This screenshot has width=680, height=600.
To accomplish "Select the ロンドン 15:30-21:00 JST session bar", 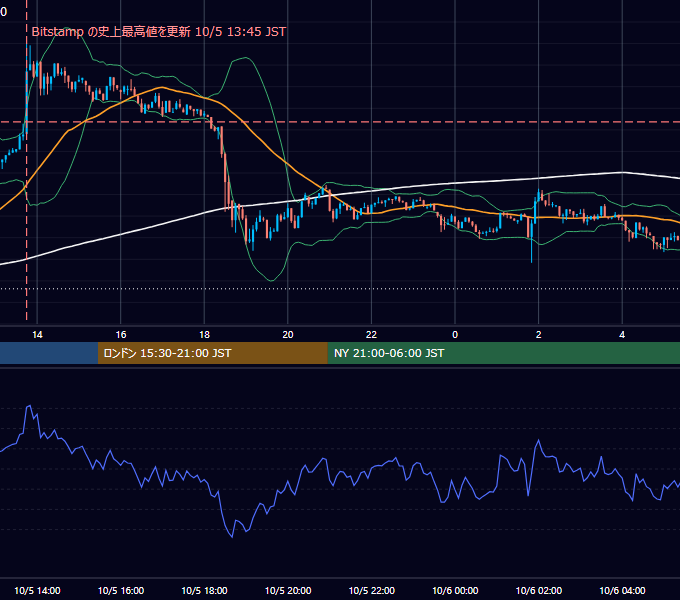I will 212,353.
